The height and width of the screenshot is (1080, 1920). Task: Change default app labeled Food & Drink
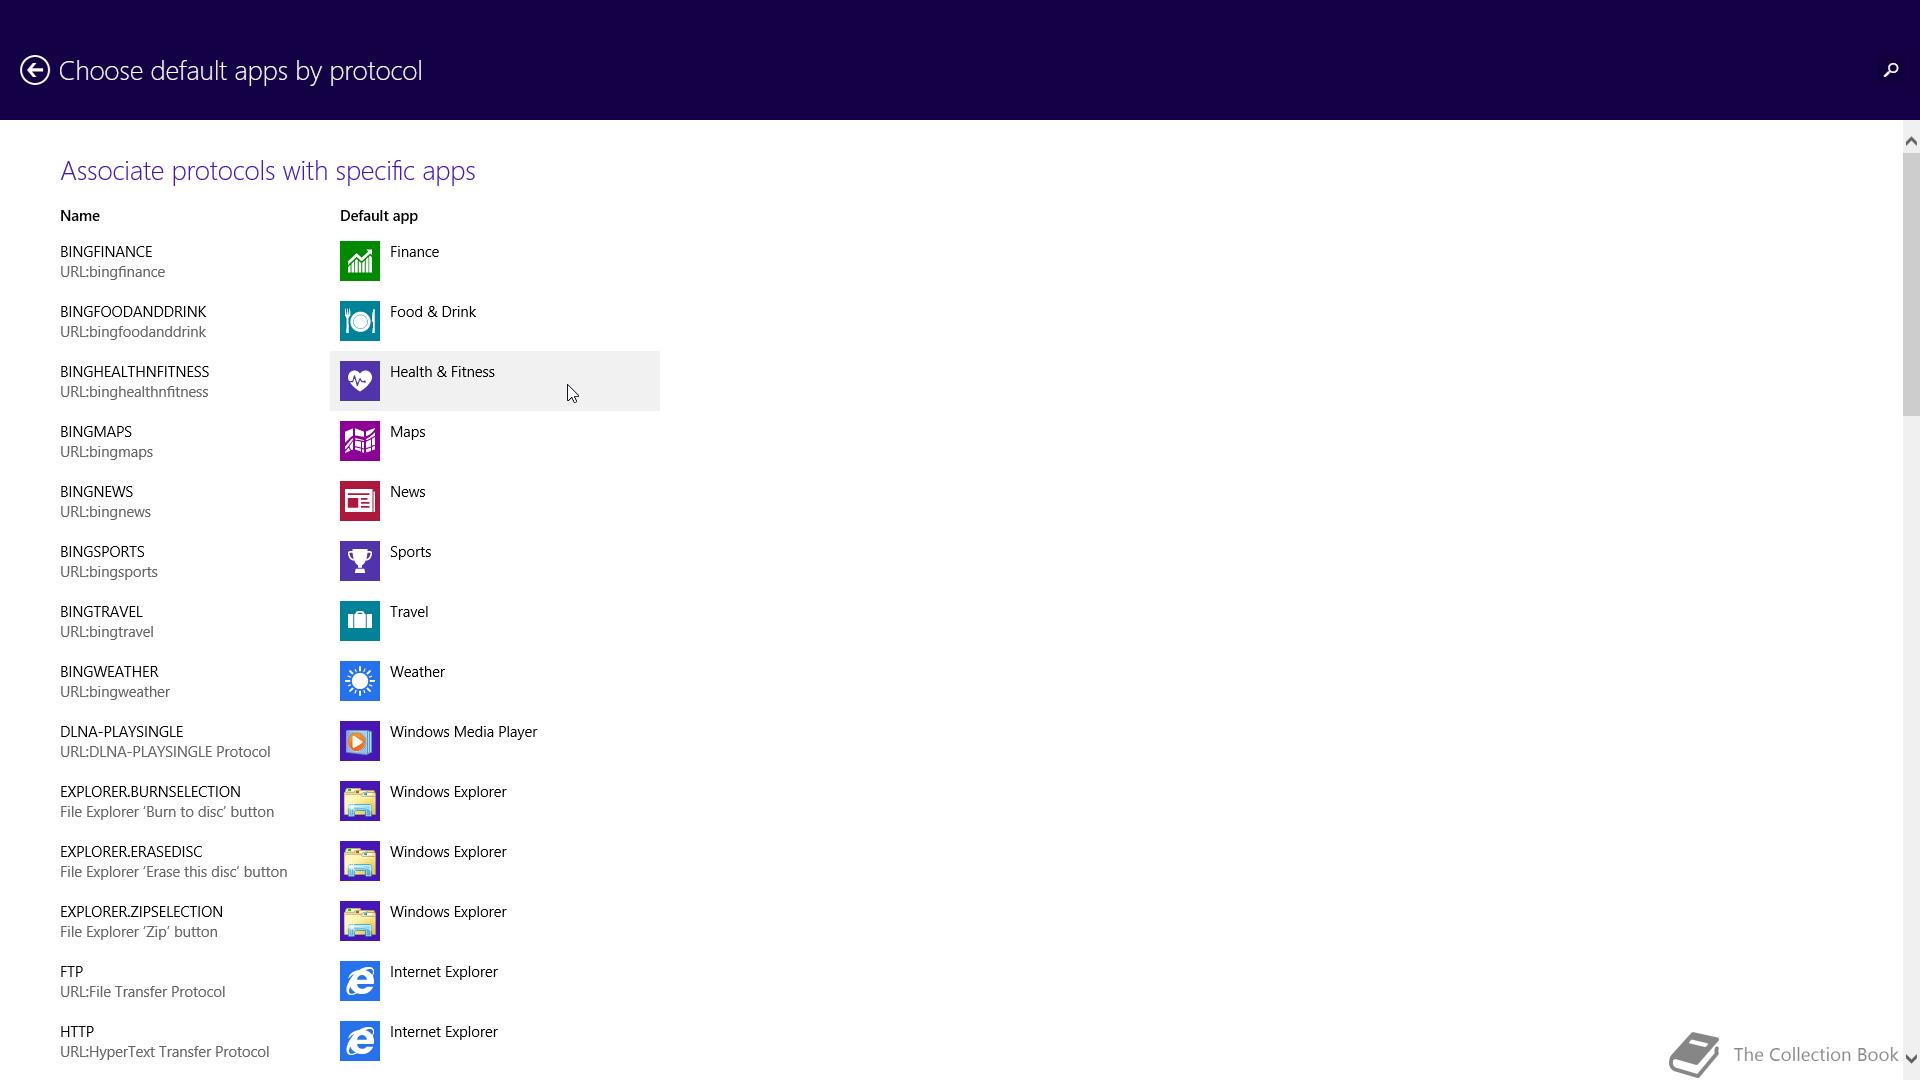[x=433, y=312]
